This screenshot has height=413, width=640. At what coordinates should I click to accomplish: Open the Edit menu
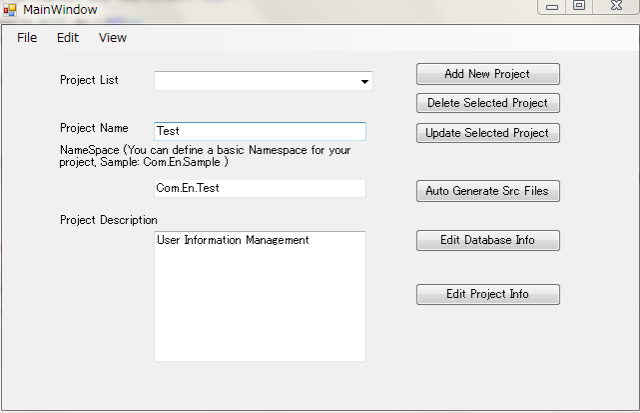tap(68, 38)
